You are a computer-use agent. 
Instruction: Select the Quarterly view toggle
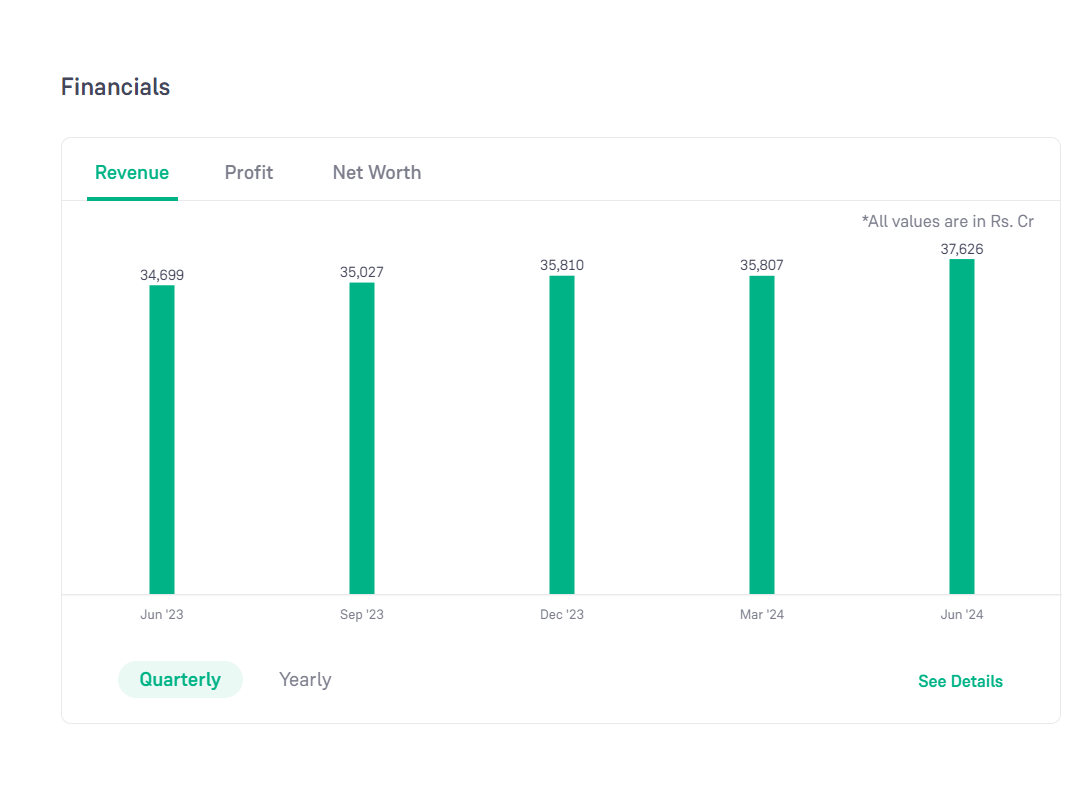coord(180,679)
